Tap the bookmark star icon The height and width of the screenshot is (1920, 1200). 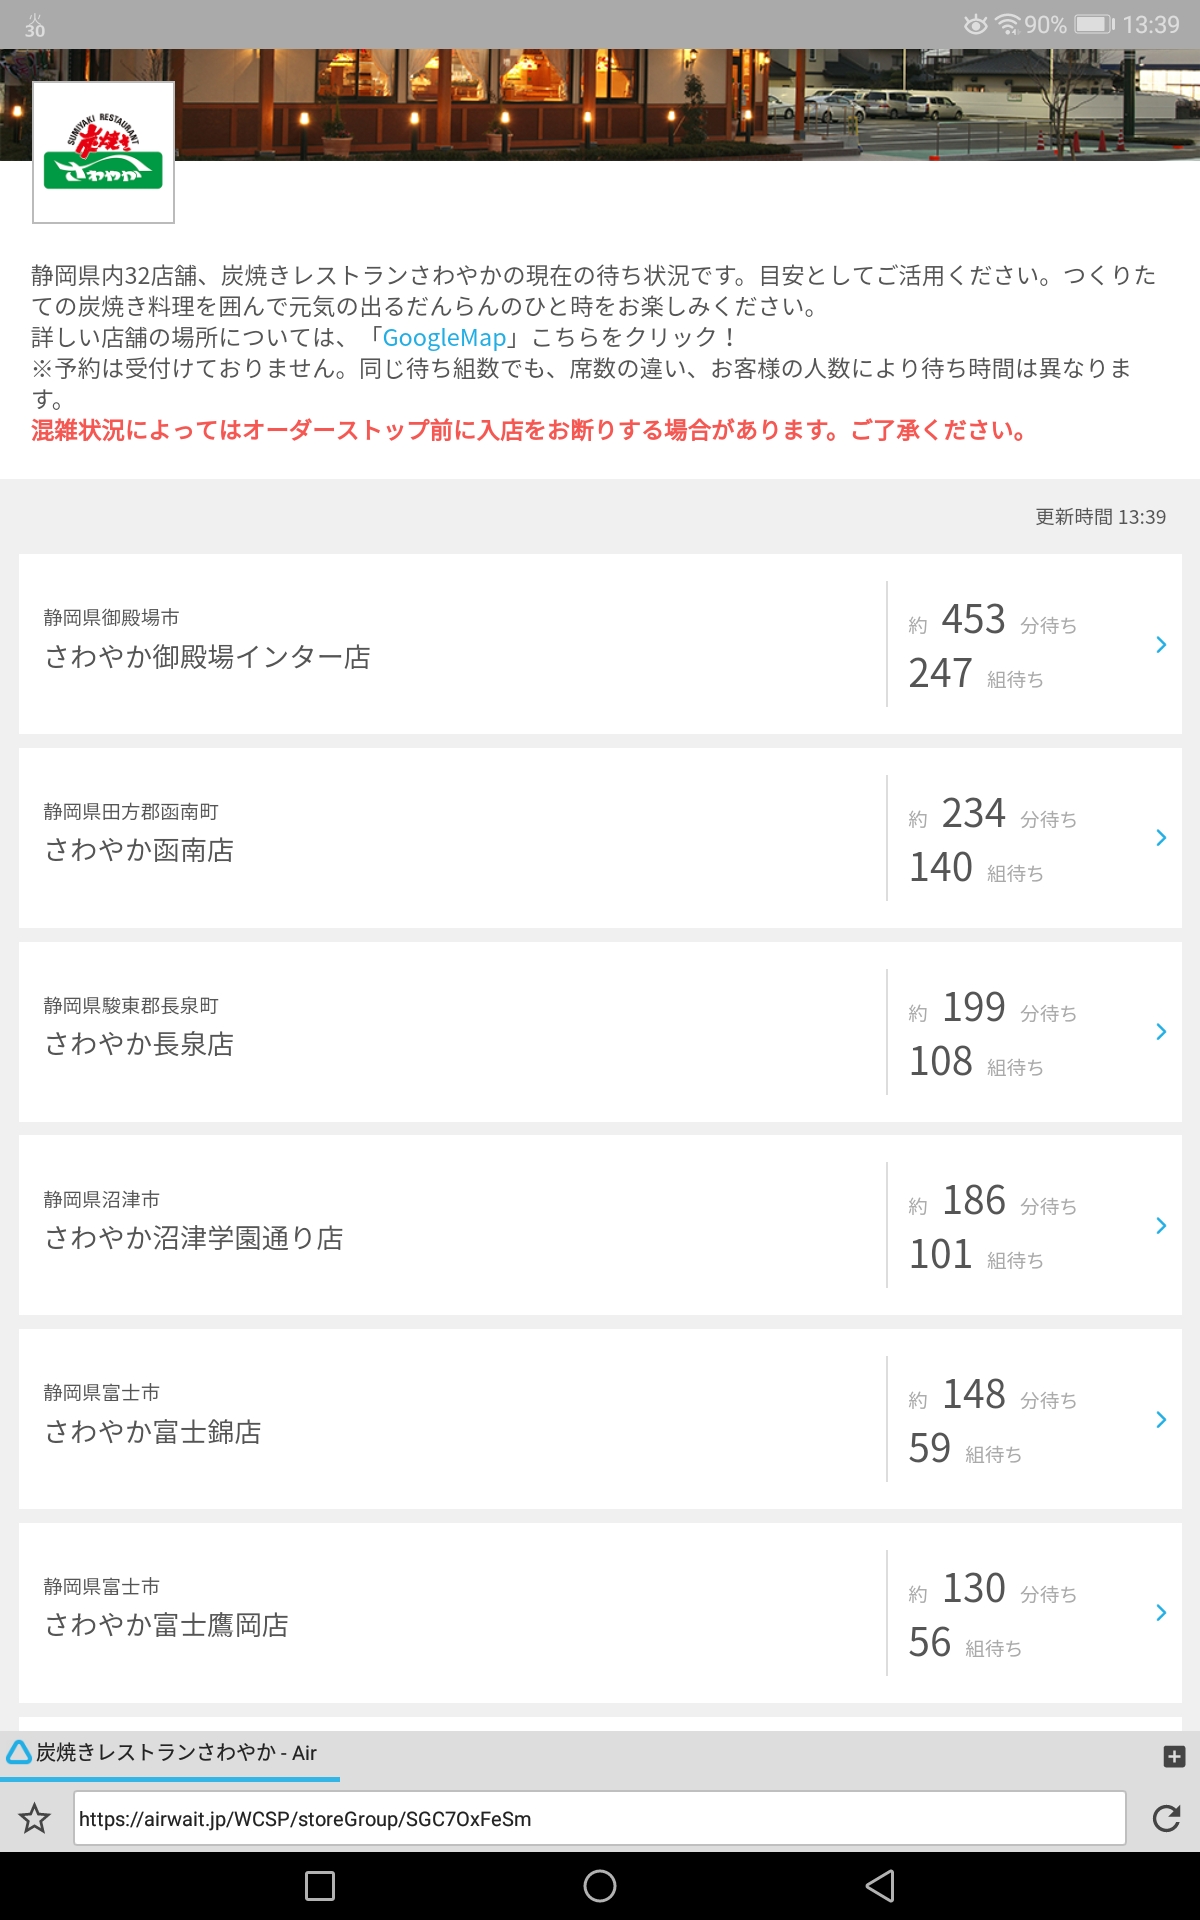tap(35, 1818)
